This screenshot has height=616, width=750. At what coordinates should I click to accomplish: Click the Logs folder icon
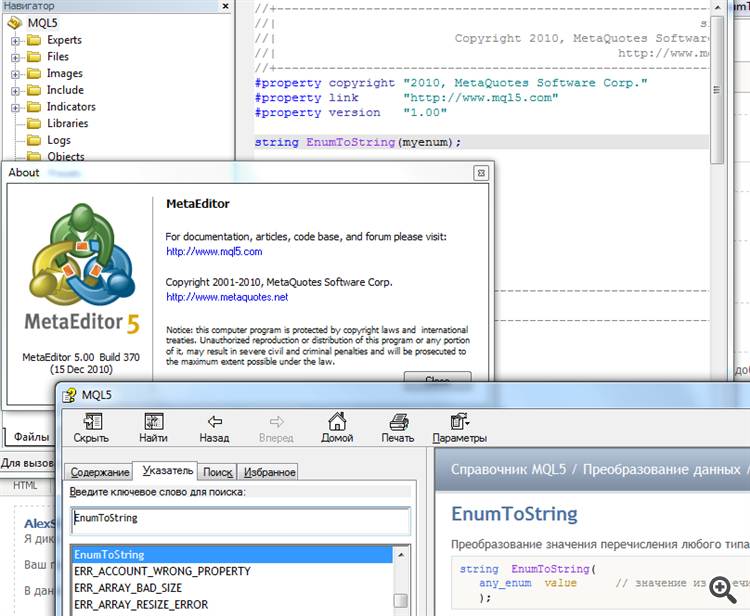click(x=34, y=140)
